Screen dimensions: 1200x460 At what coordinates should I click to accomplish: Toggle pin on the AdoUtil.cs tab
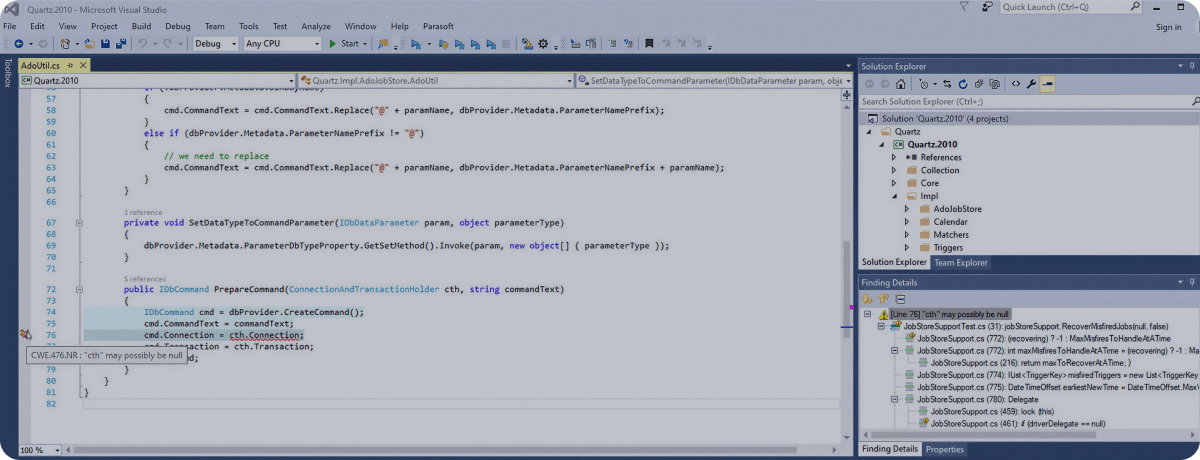click(x=69, y=66)
